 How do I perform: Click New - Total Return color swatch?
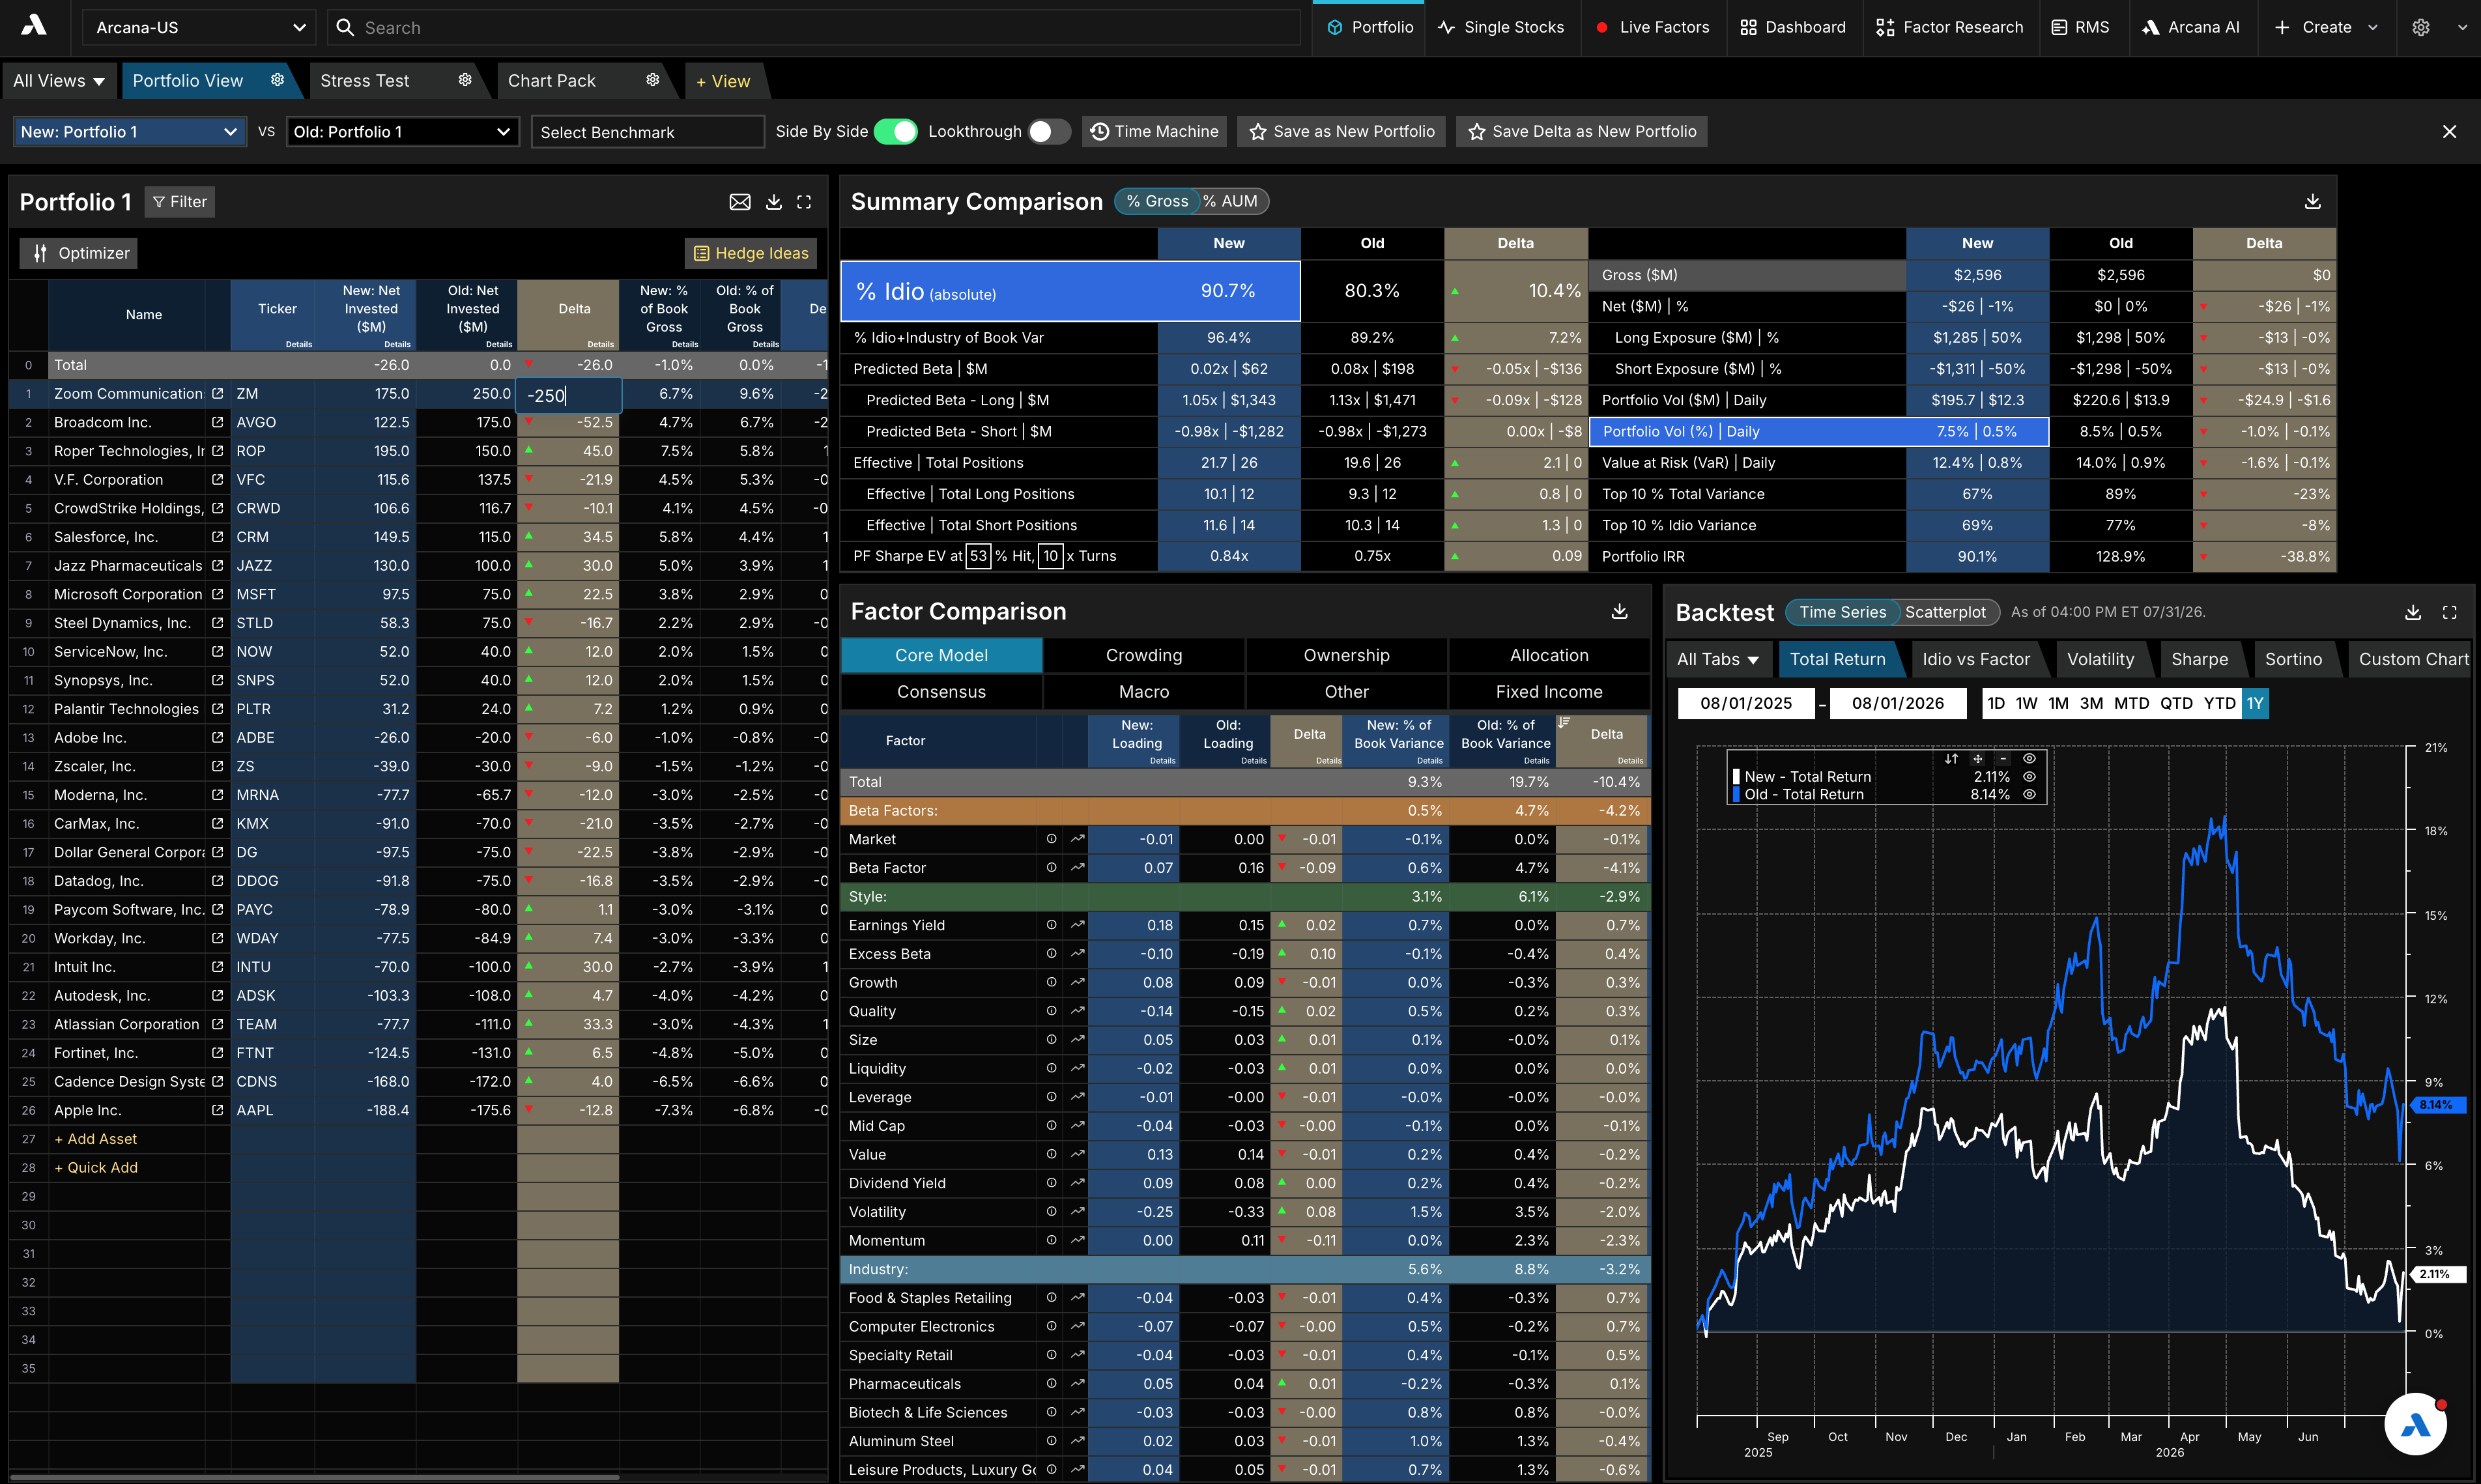pyautogui.click(x=1737, y=777)
